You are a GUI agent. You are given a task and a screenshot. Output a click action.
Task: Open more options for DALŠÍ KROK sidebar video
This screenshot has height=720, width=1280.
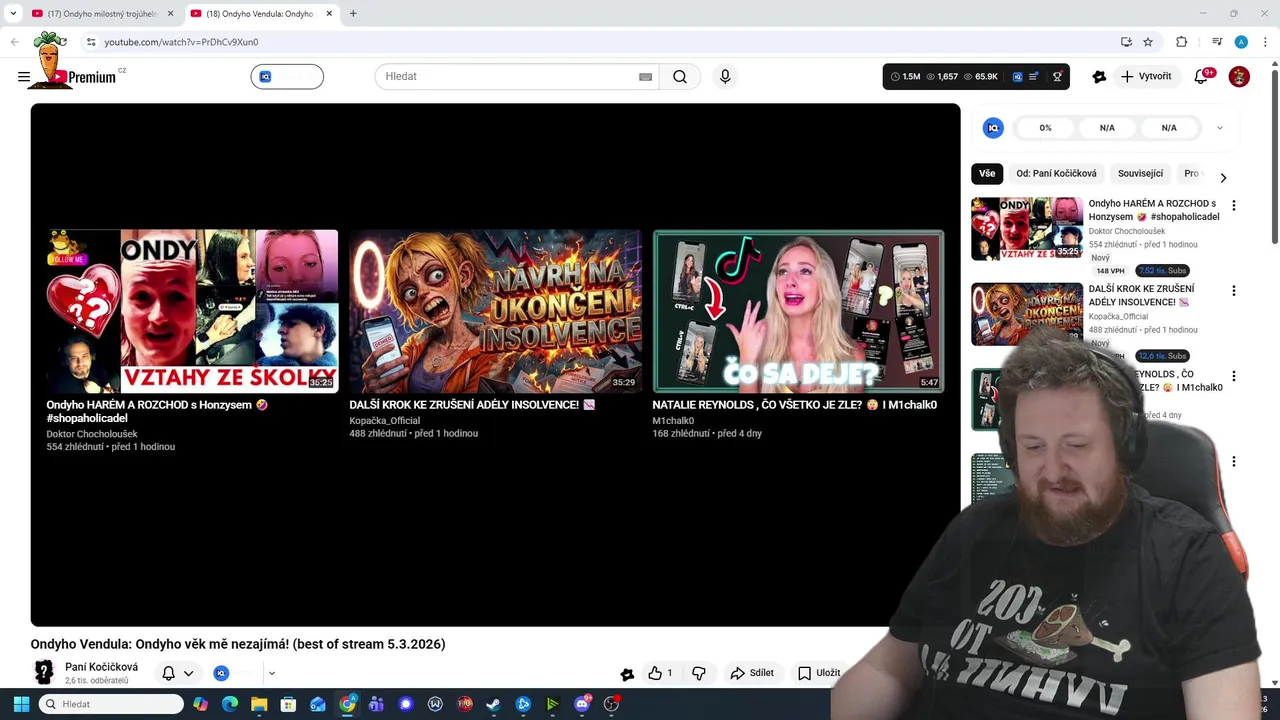click(x=1233, y=291)
